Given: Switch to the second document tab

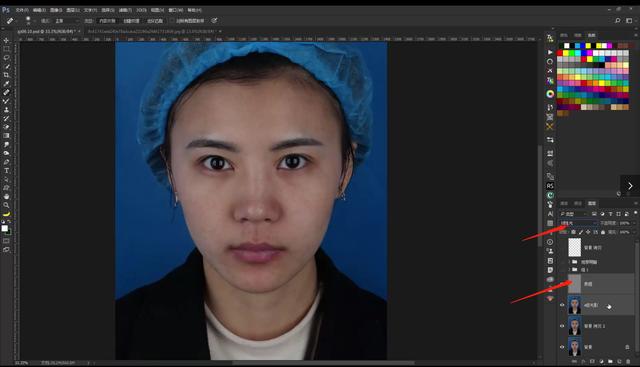Looking at the screenshot, I should pos(152,31).
